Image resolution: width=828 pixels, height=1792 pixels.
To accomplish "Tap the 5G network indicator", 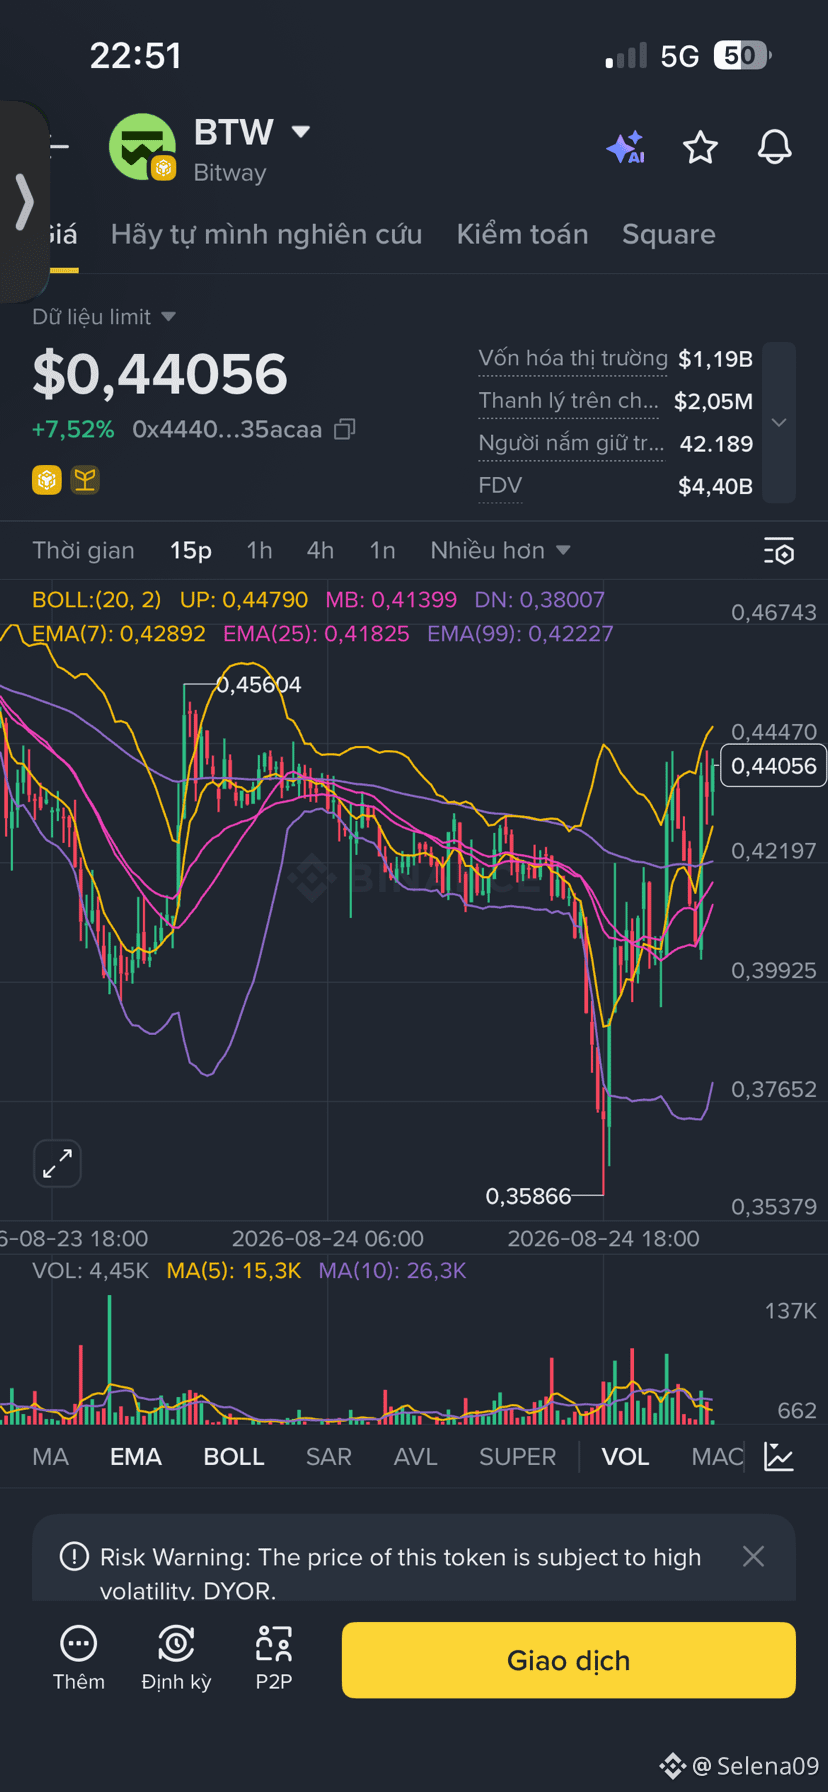I will pyautogui.click(x=680, y=56).
